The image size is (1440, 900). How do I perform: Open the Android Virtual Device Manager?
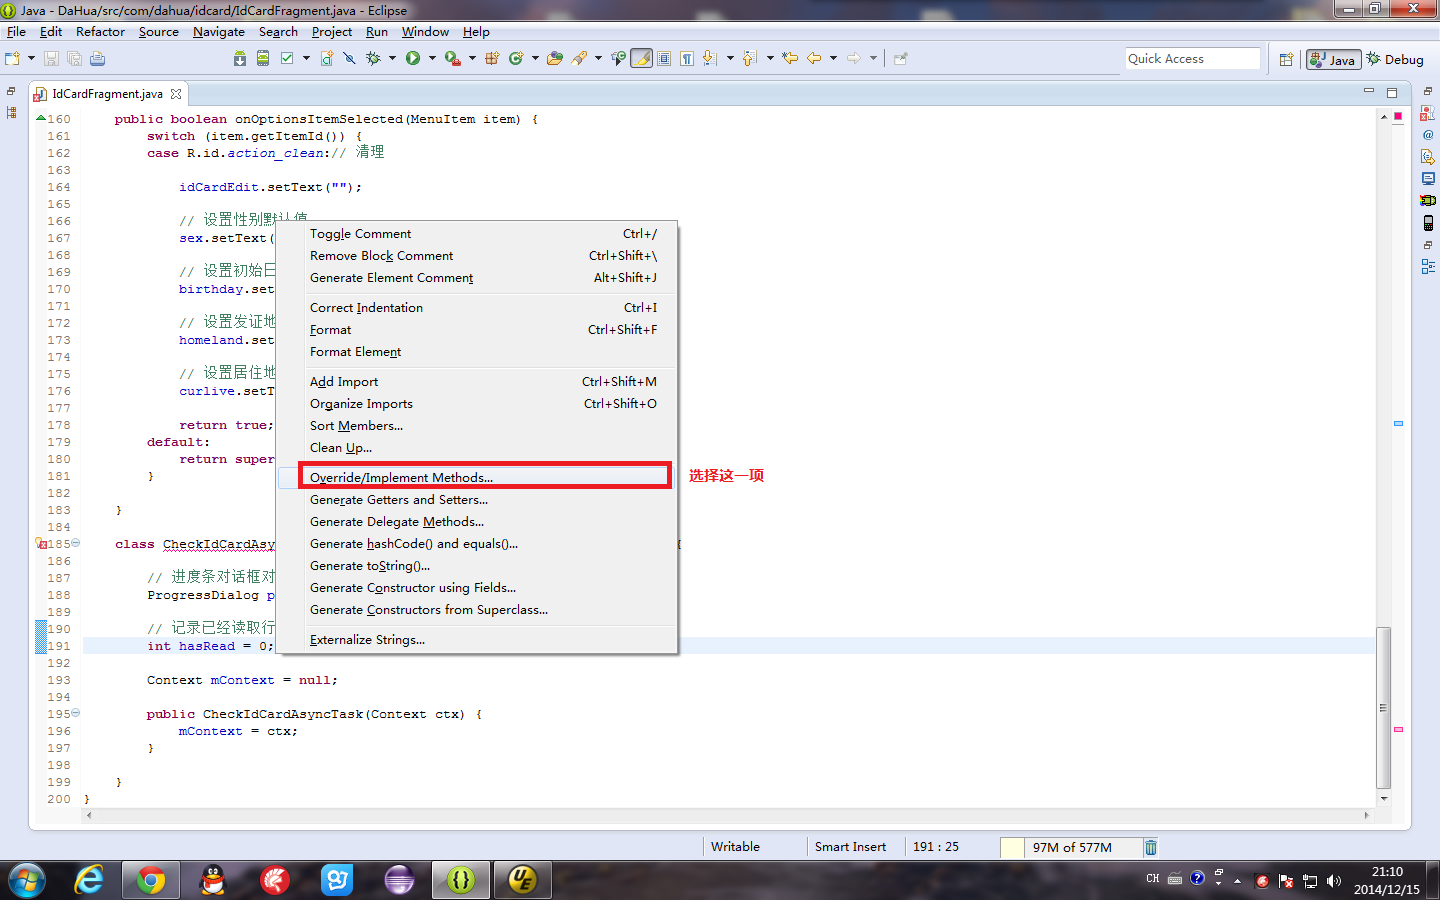pos(263,59)
